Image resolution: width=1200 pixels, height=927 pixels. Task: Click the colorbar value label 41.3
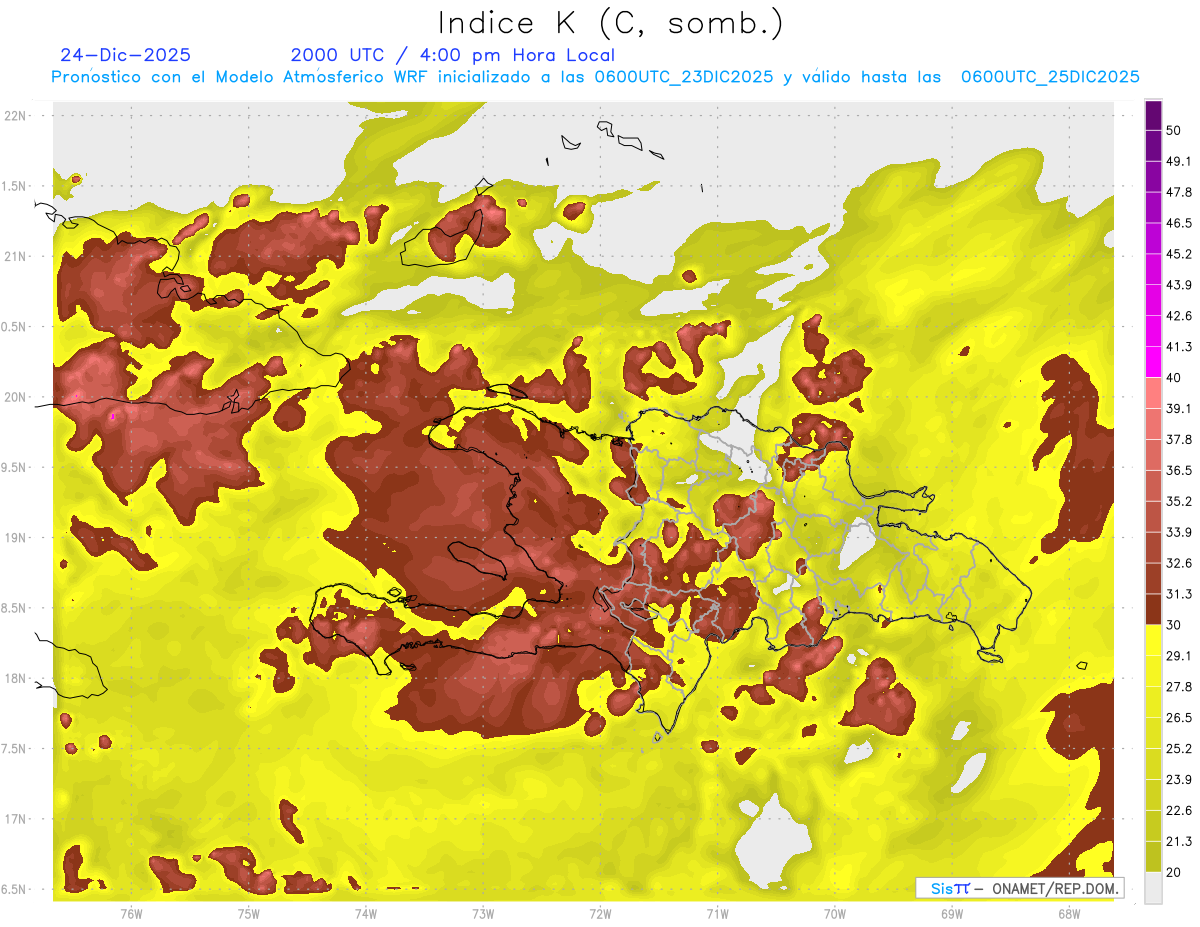1179,347
